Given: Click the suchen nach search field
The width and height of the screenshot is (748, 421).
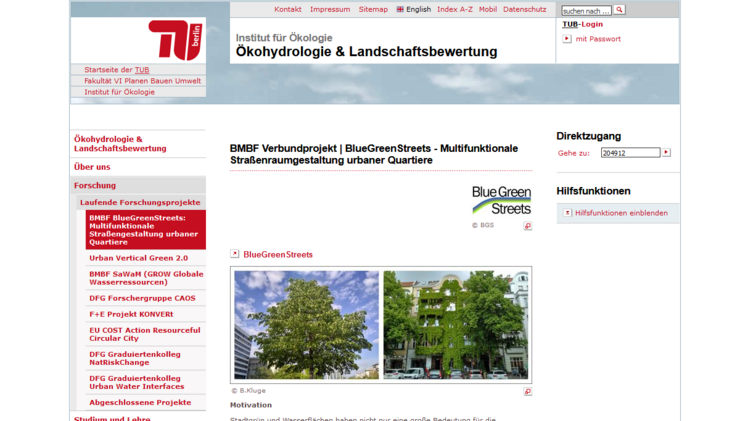Looking at the screenshot, I should pos(586,10).
